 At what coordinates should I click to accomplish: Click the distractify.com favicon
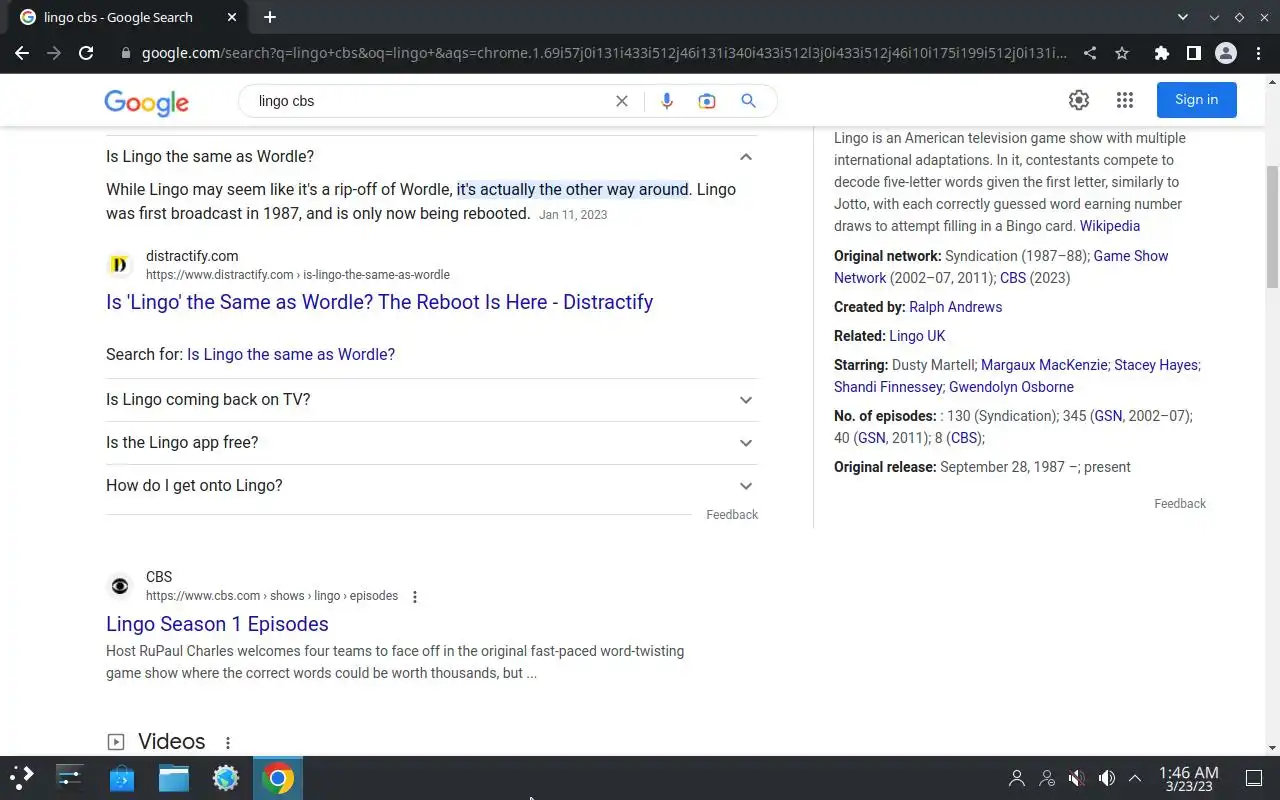(119, 265)
